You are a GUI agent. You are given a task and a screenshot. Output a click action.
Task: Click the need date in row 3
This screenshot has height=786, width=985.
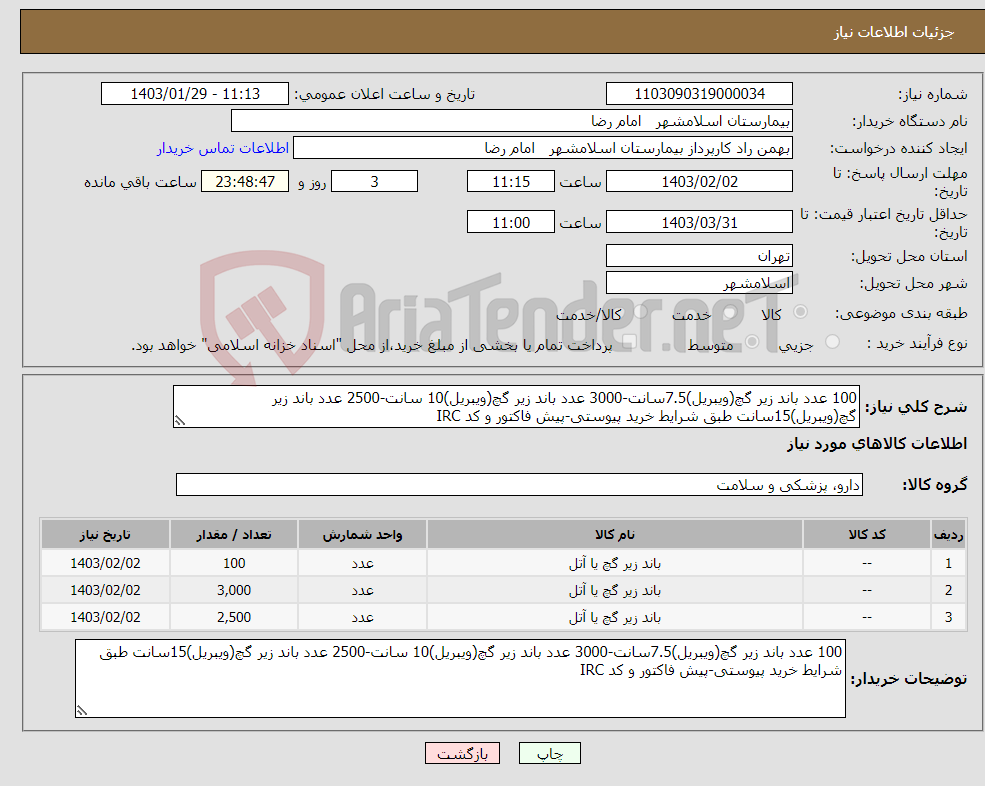pyautogui.click(x=106, y=617)
